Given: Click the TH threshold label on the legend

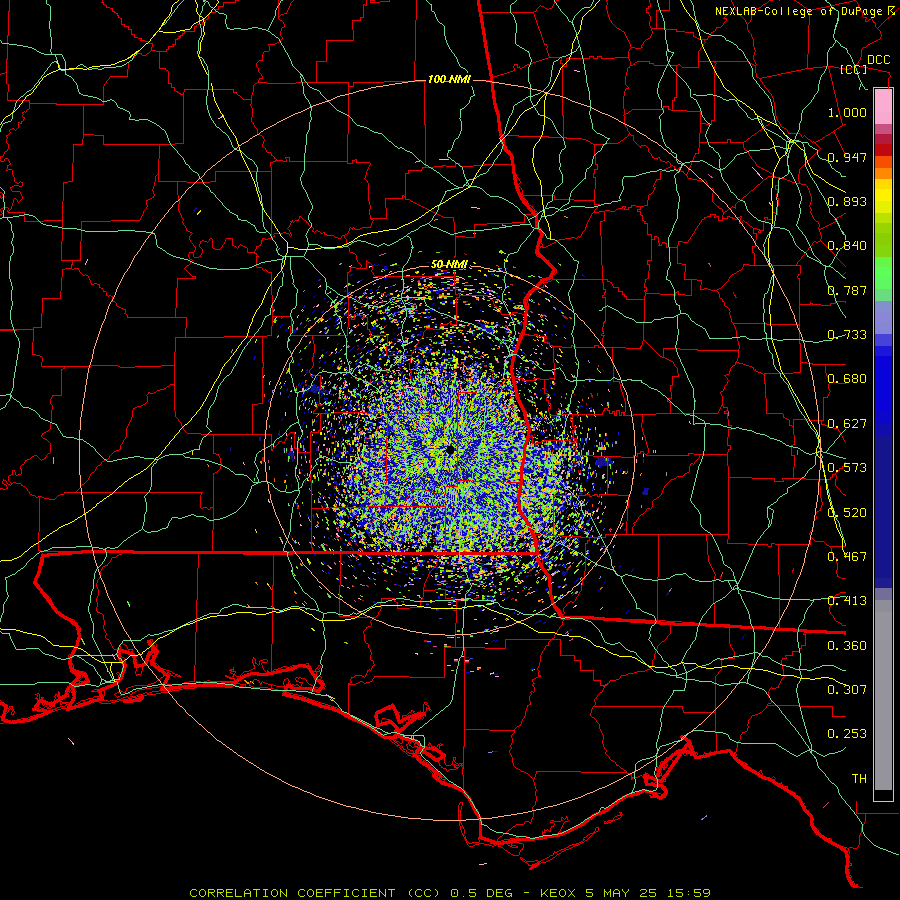Looking at the screenshot, I should click(x=859, y=779).
